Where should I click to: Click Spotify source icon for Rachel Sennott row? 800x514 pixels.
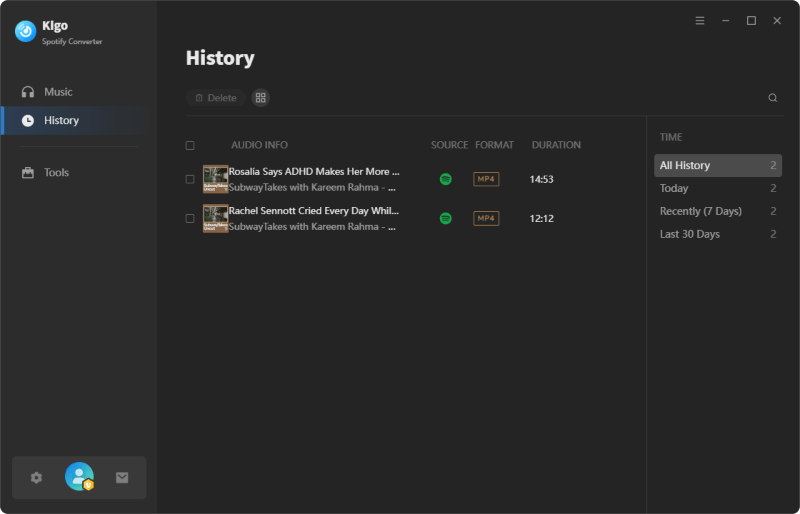(x=445, y=218)
